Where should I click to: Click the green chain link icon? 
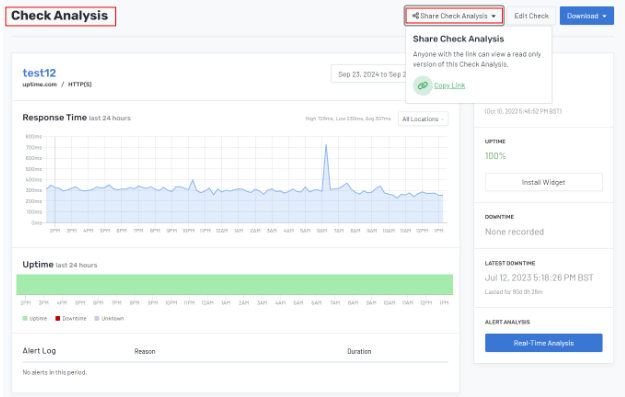coord(423,85)
